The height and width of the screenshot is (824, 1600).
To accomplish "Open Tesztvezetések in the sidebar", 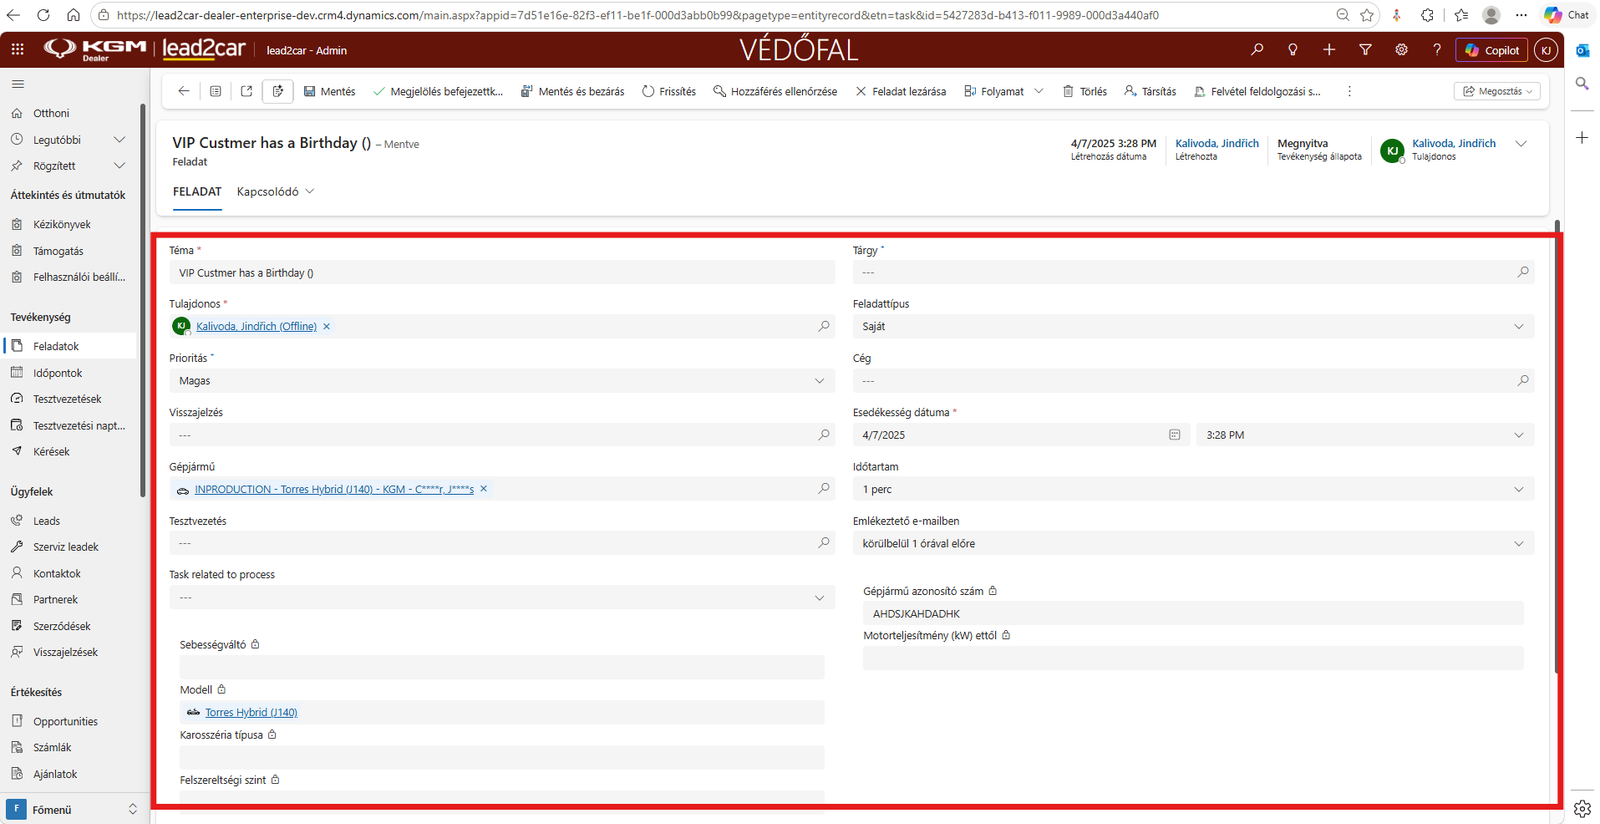I will 68,399.
